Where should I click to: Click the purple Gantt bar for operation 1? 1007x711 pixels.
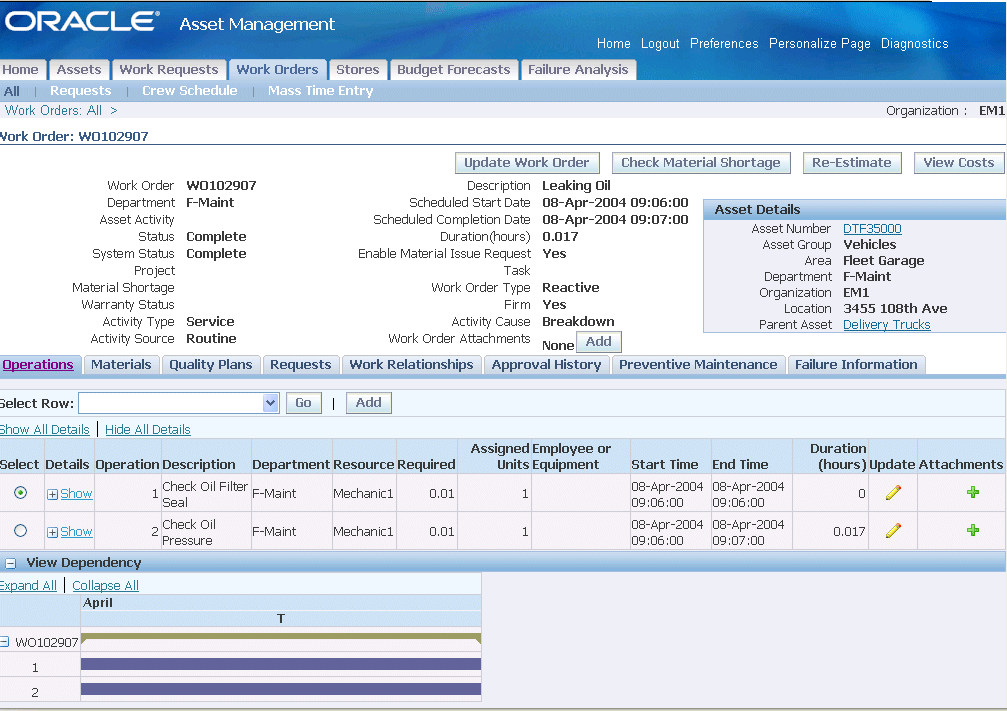point(281,663)
